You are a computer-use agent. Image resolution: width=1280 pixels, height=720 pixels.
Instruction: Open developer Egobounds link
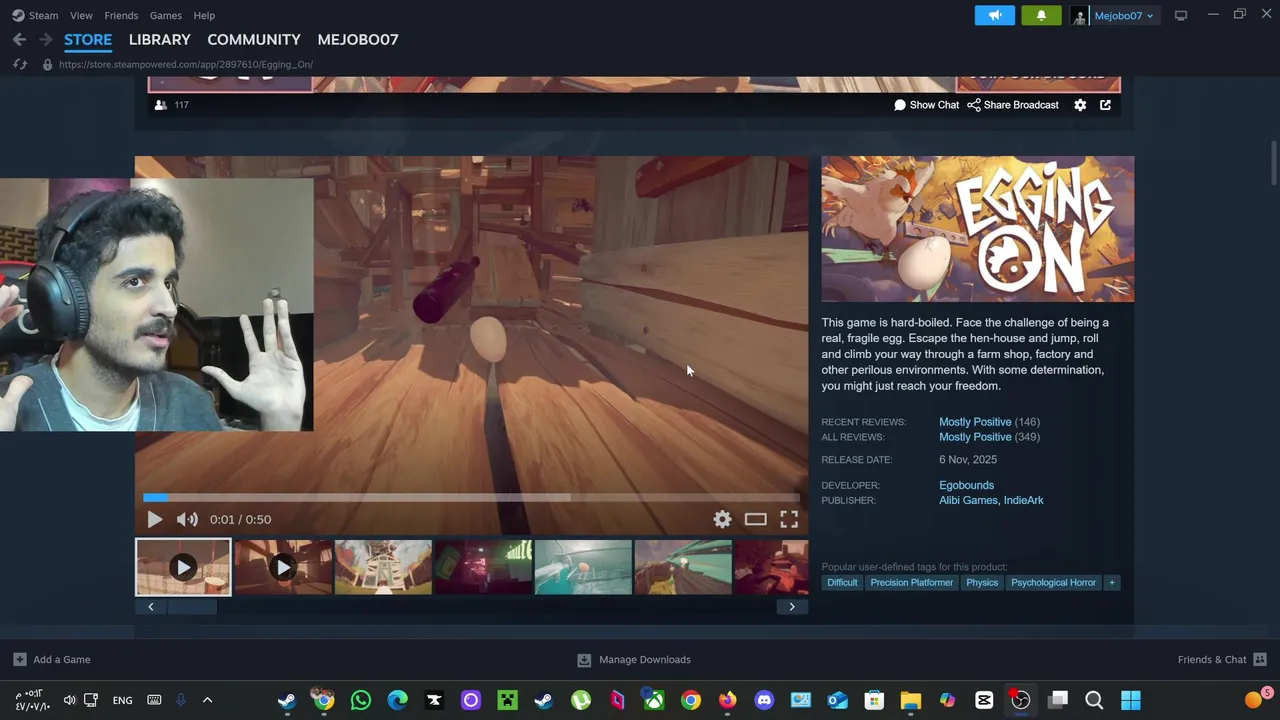pyautogui.click(x=966, y=485)
